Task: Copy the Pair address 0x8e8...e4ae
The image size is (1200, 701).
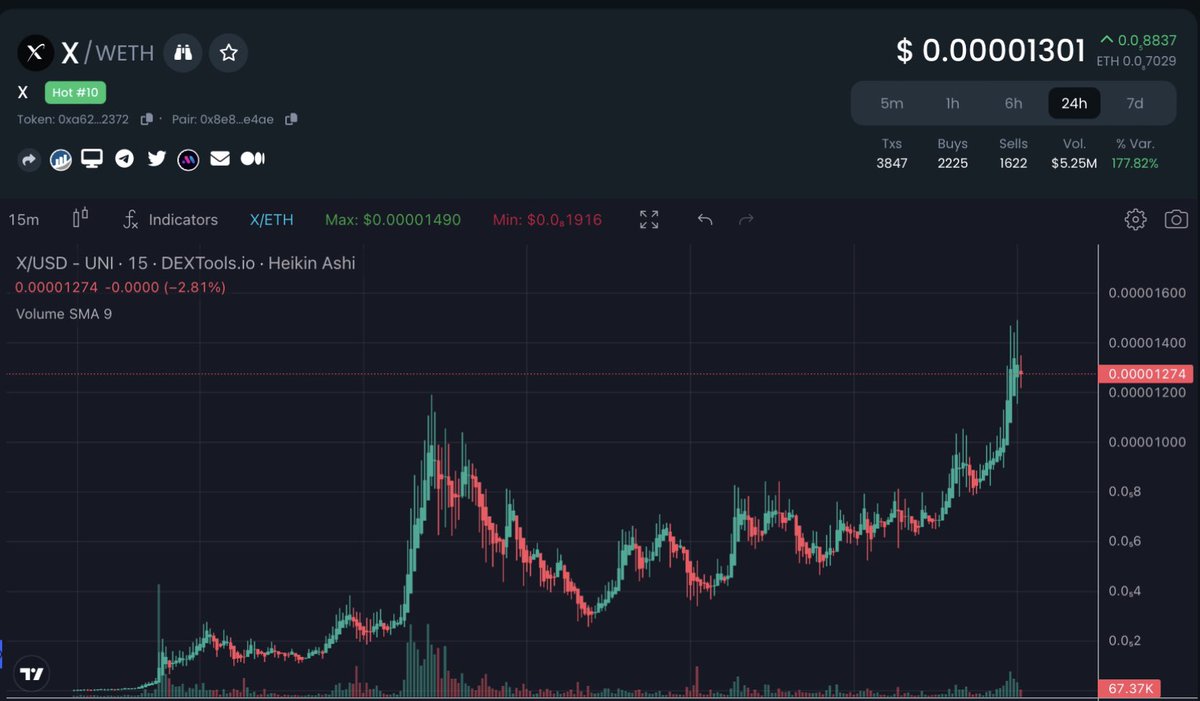Action: tap(291, 119)
